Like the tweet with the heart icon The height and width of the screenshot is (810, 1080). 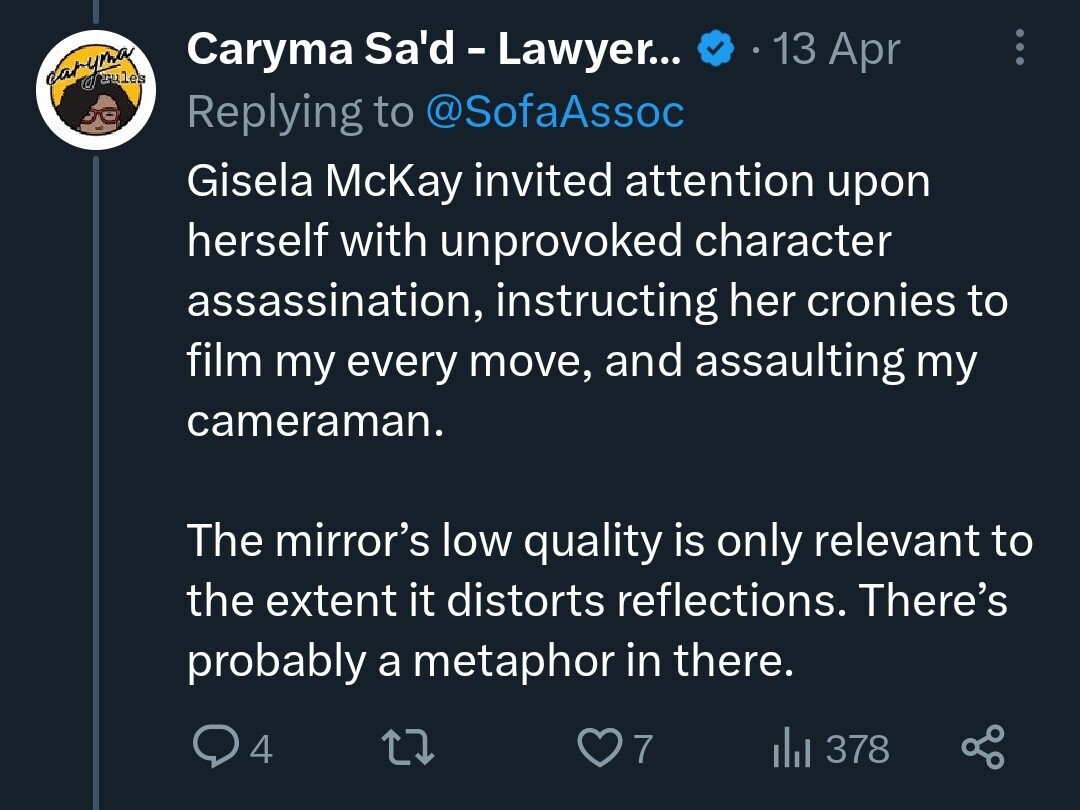[x=600, y=748]
